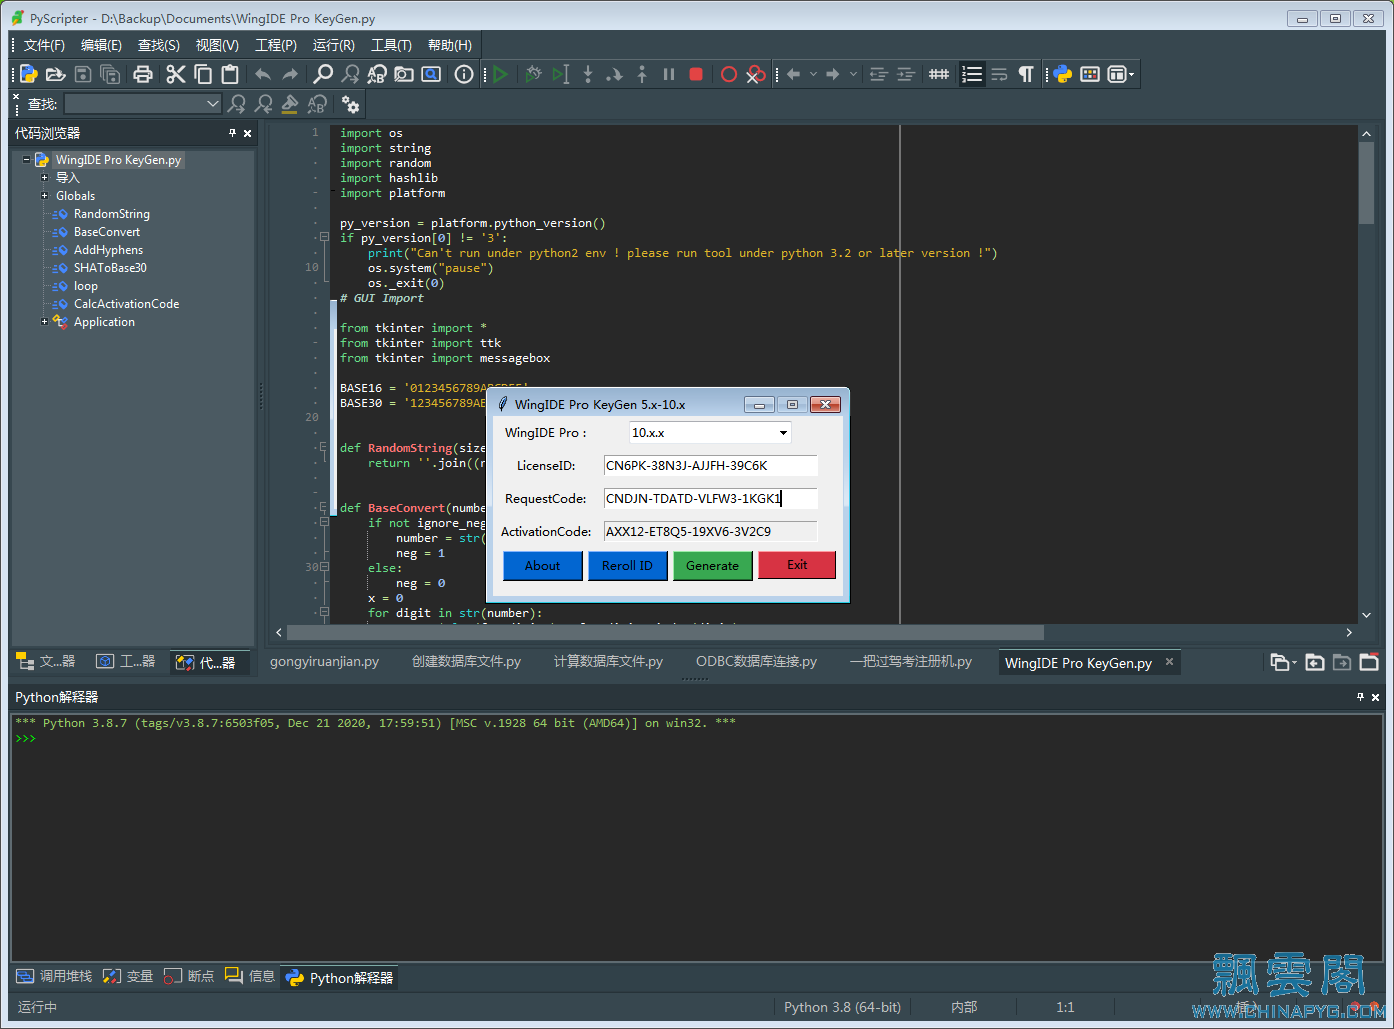This screenshot has height=1029, width=1394.
Task: Open the browse forward history dropdown arrow
Action: coord(853,74)
